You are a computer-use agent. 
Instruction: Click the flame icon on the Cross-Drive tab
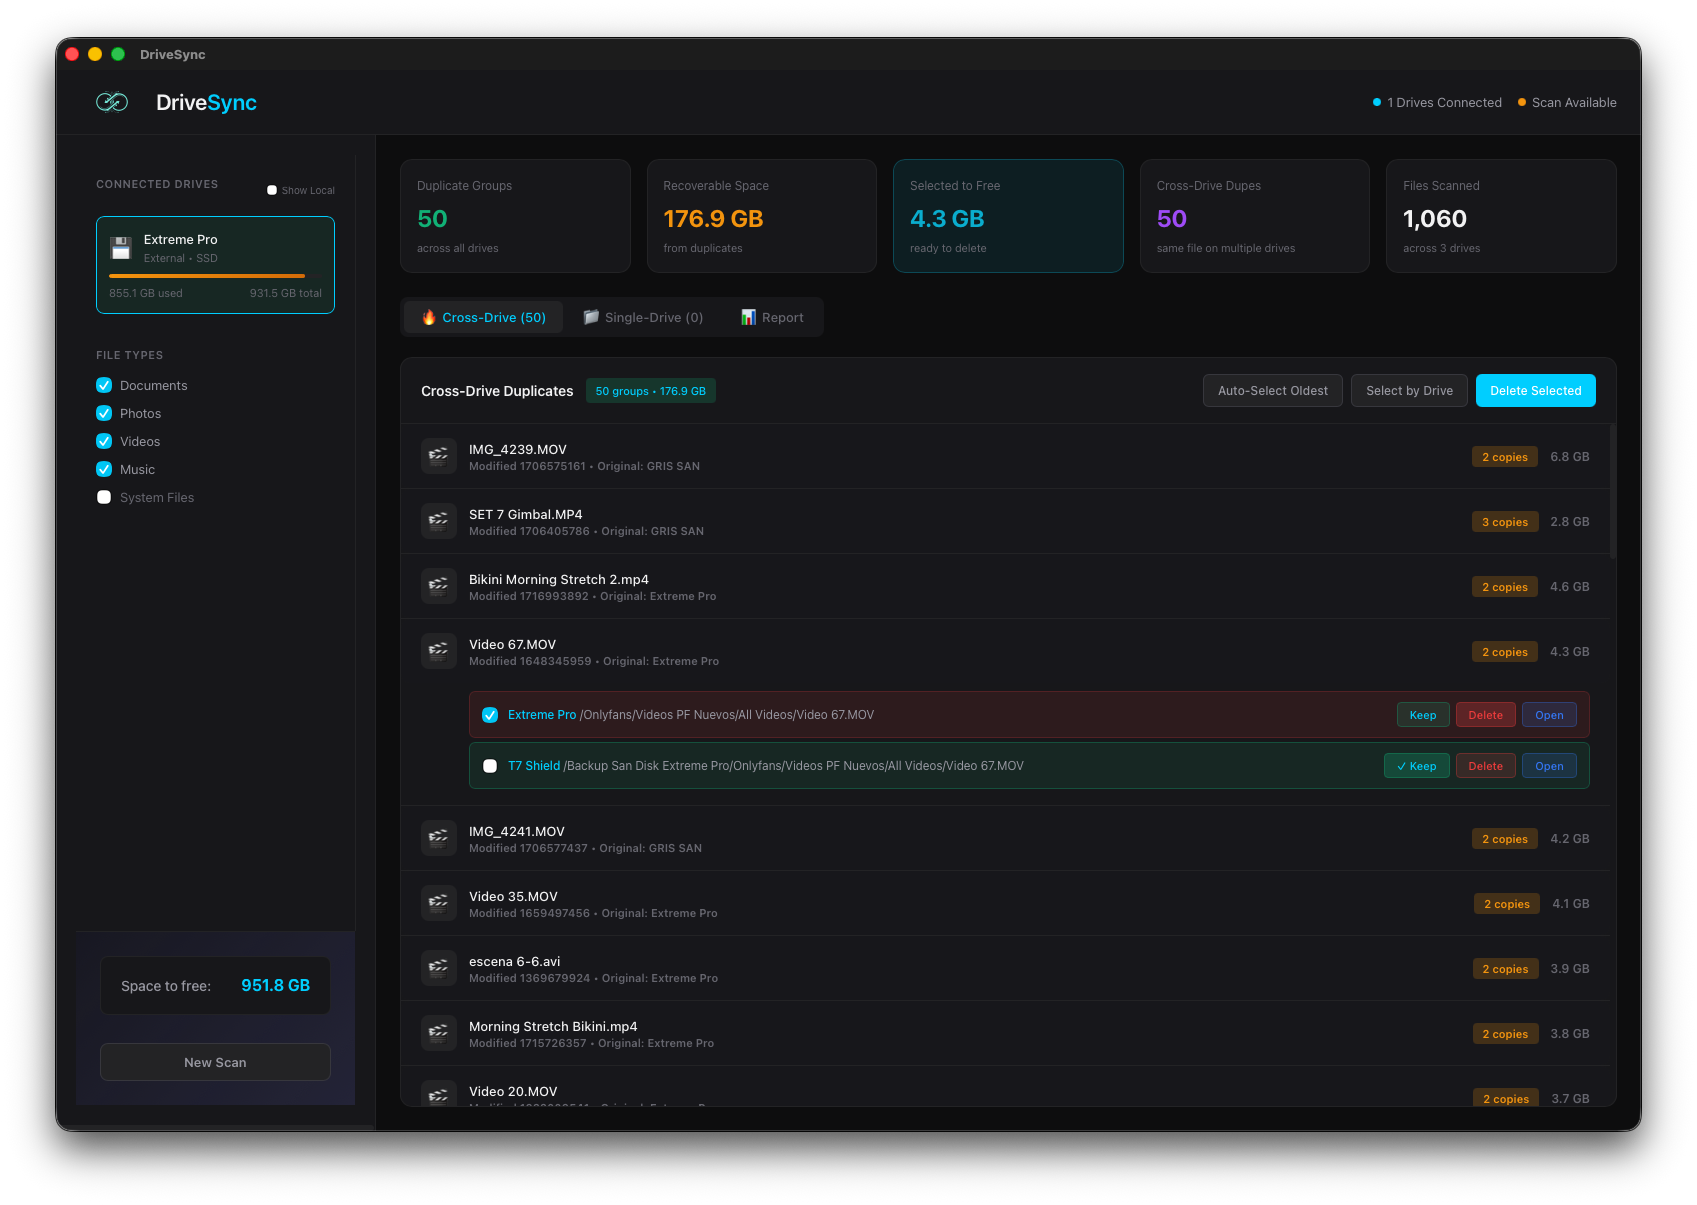(429, 317)
